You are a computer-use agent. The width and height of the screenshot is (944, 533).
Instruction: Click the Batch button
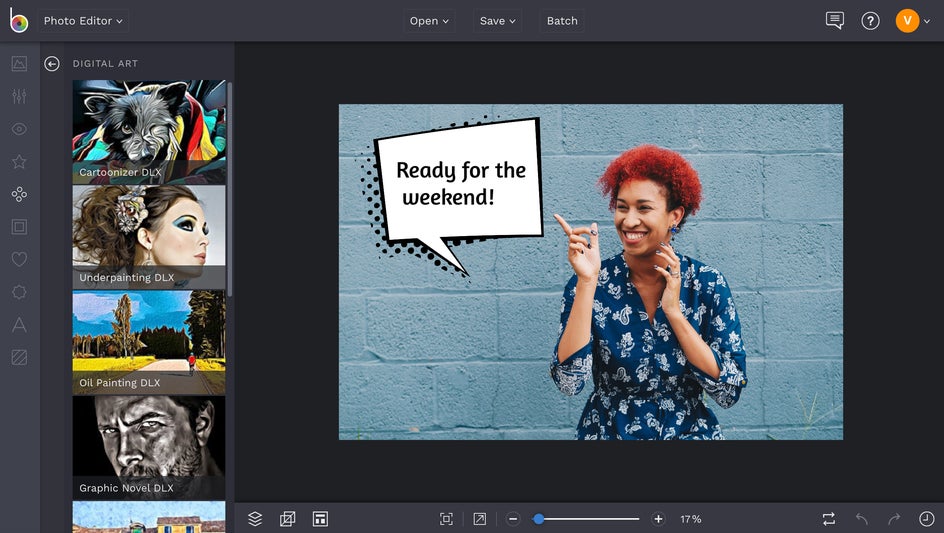click(562, 21)
